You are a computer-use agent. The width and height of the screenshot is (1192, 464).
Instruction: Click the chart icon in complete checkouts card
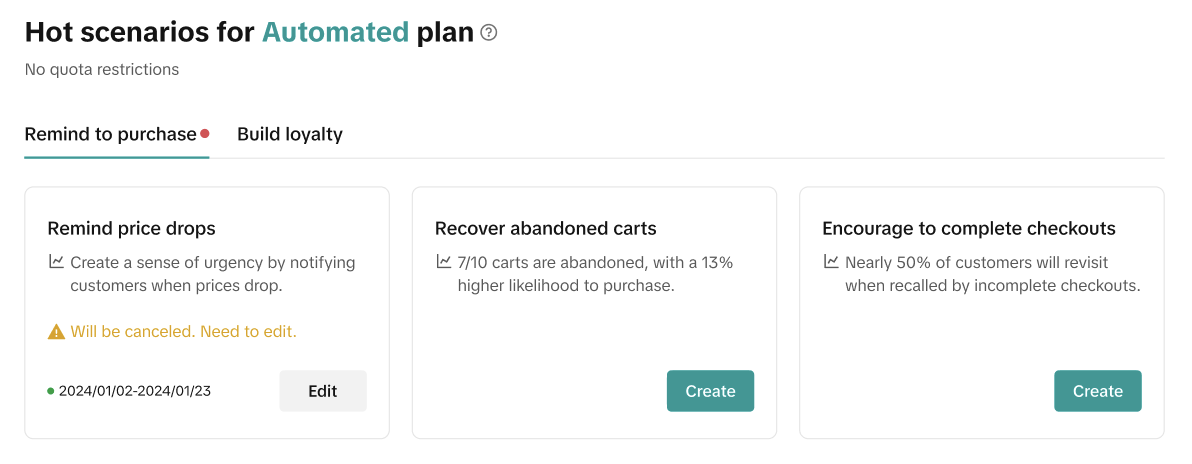click(x=830, y=262)
